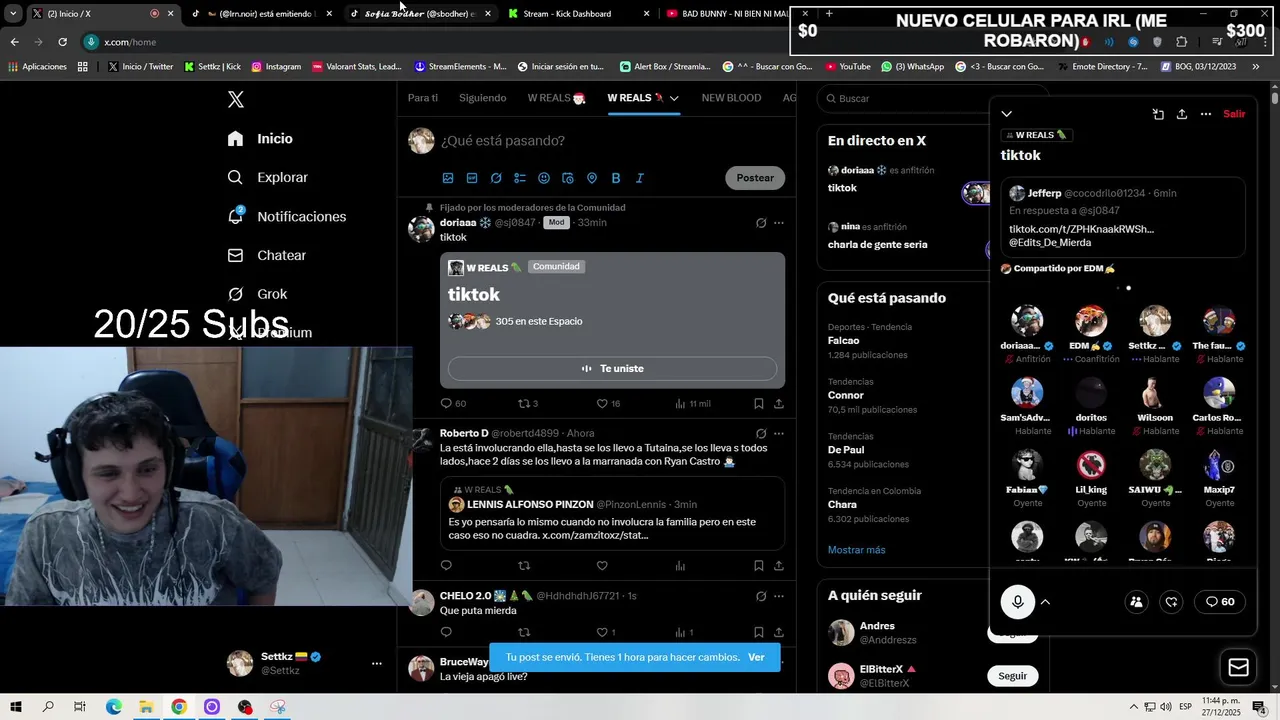Like Roberto D's post

click(x=602, y=566)
